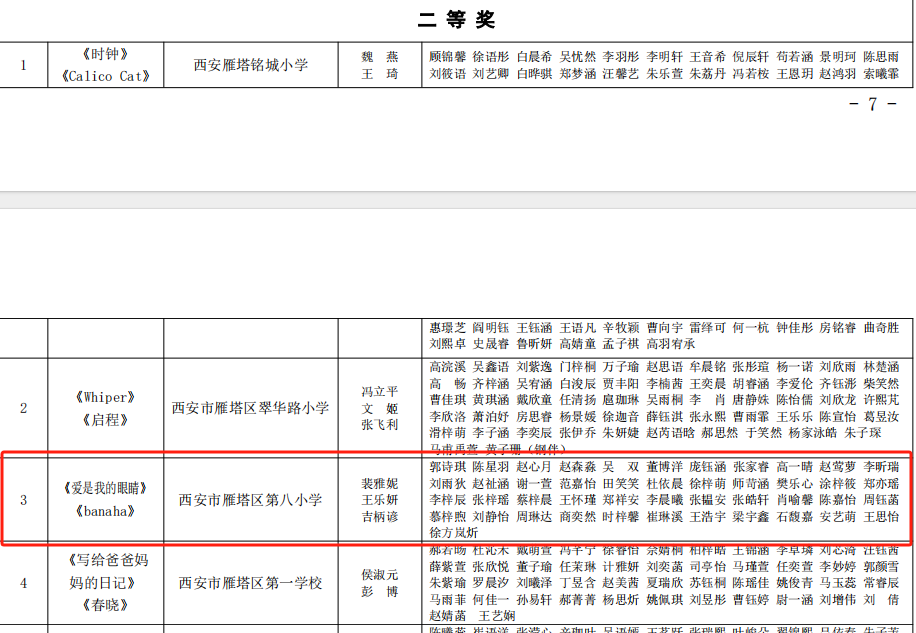Select the song title 《banaha》
916x633 pixels.
105,511
